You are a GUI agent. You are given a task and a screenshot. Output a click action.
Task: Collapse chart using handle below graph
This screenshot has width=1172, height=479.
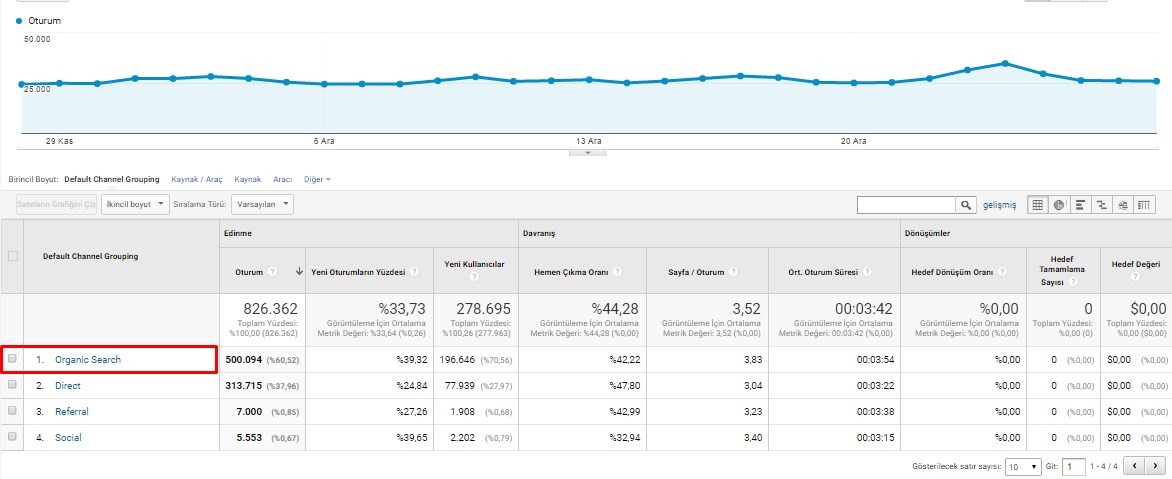click(587, 152)
